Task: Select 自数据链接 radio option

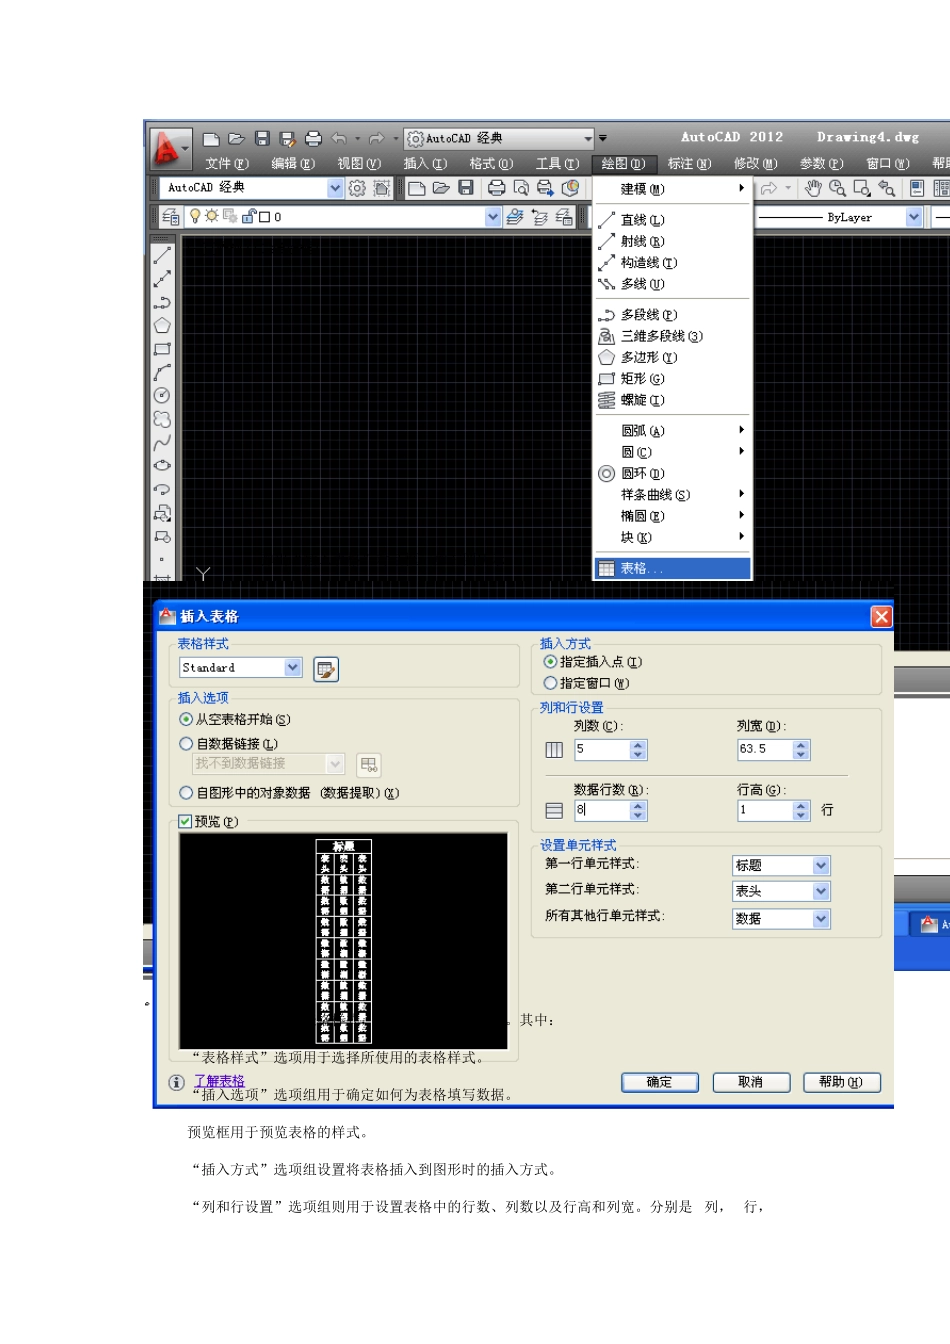Action: pos(186,743)
